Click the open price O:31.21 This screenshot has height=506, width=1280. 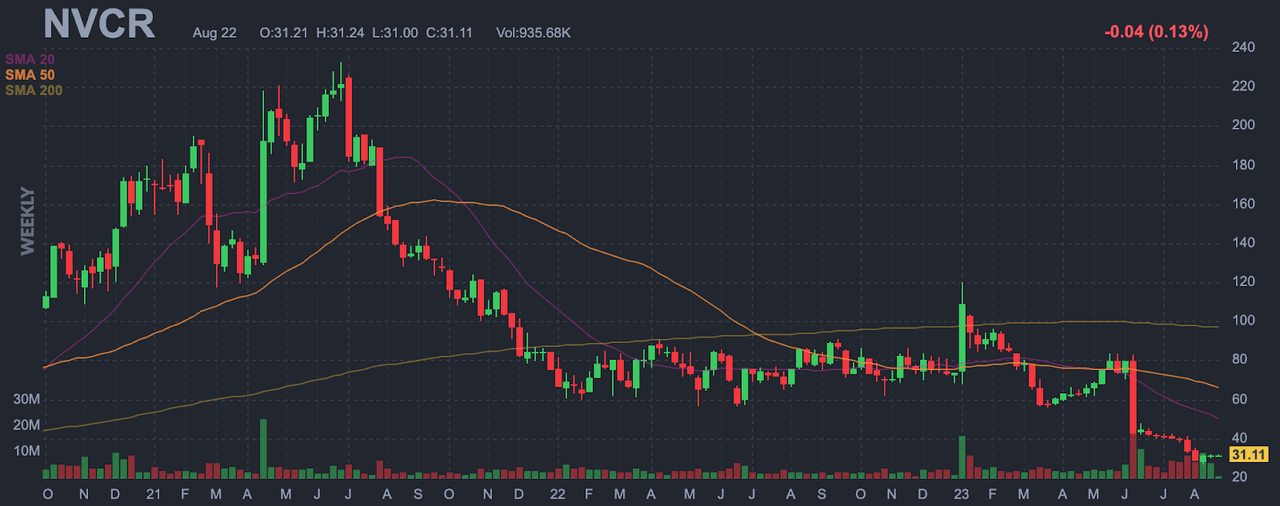pyautogui.click(x=283, y=32)
